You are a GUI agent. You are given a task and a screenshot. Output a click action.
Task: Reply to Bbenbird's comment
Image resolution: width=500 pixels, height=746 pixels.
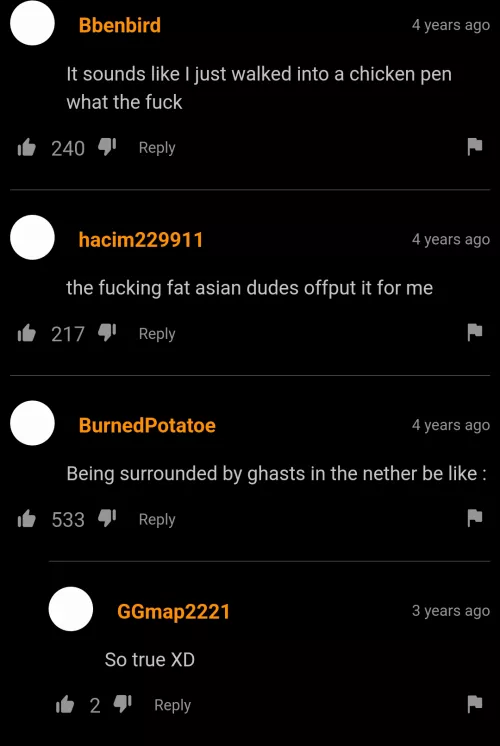[x=157, y=148]
